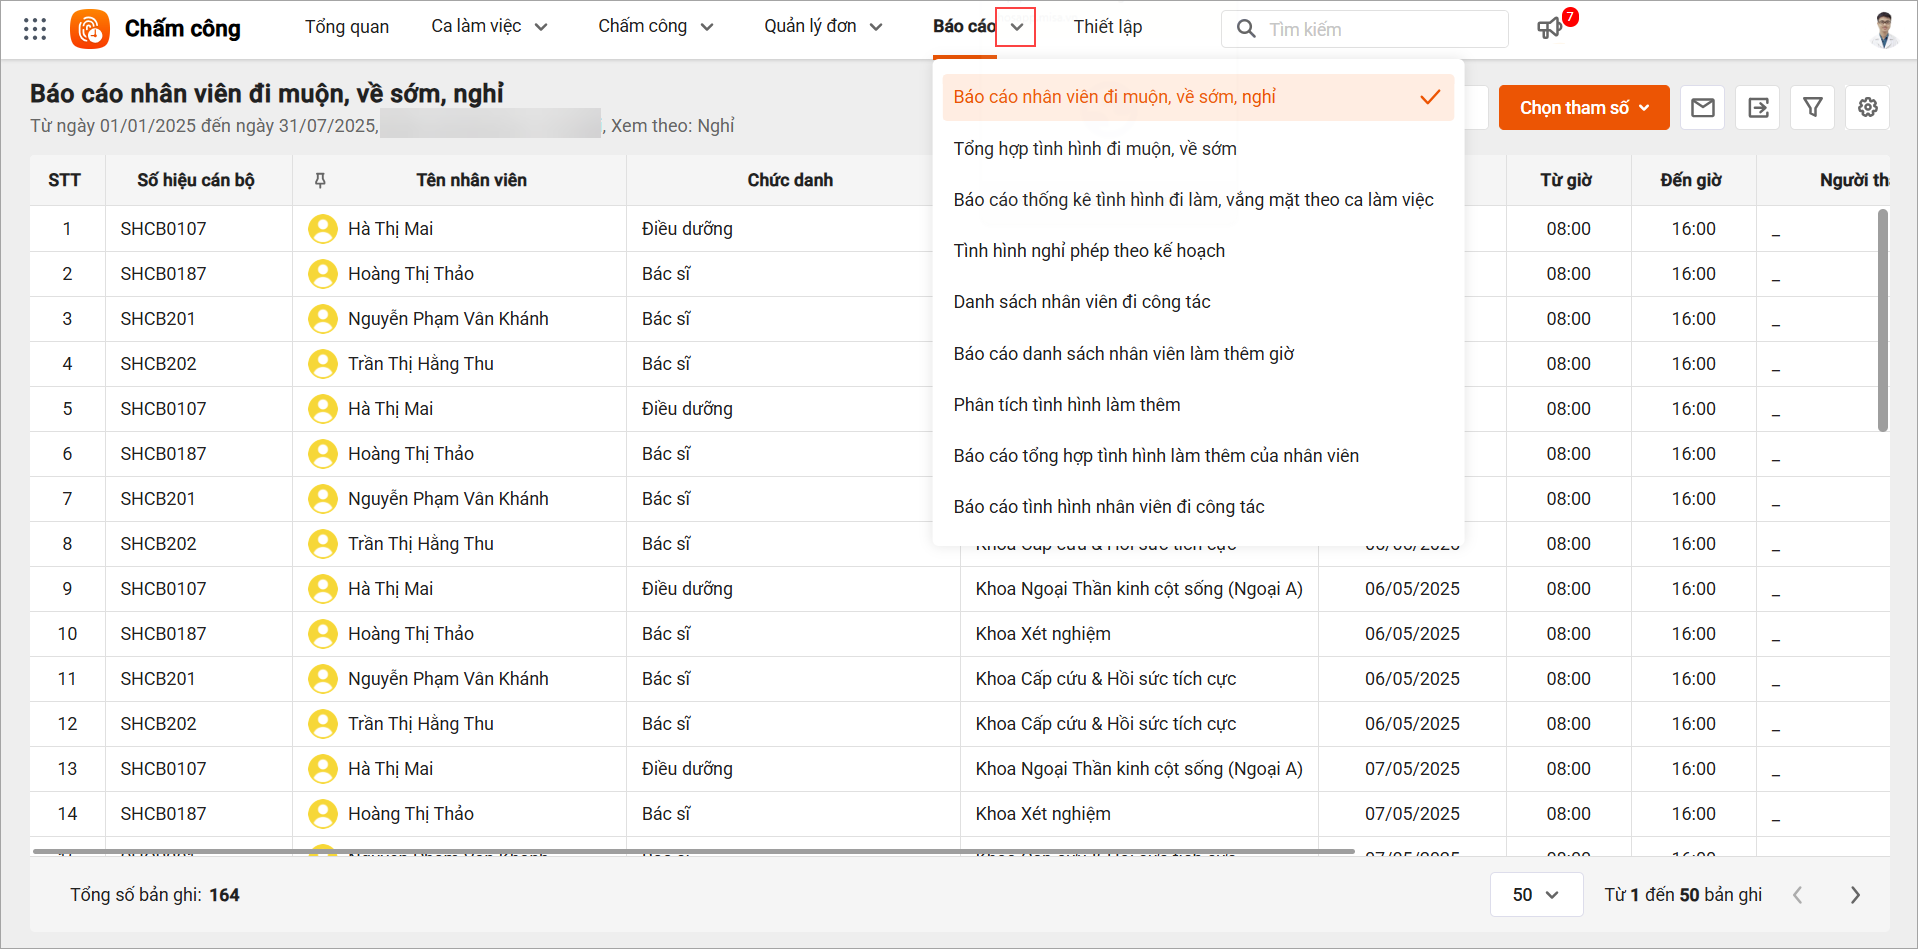Open table settings gear icon
This screenshot has height=949, width=1918.
(x=1867, y=108)
